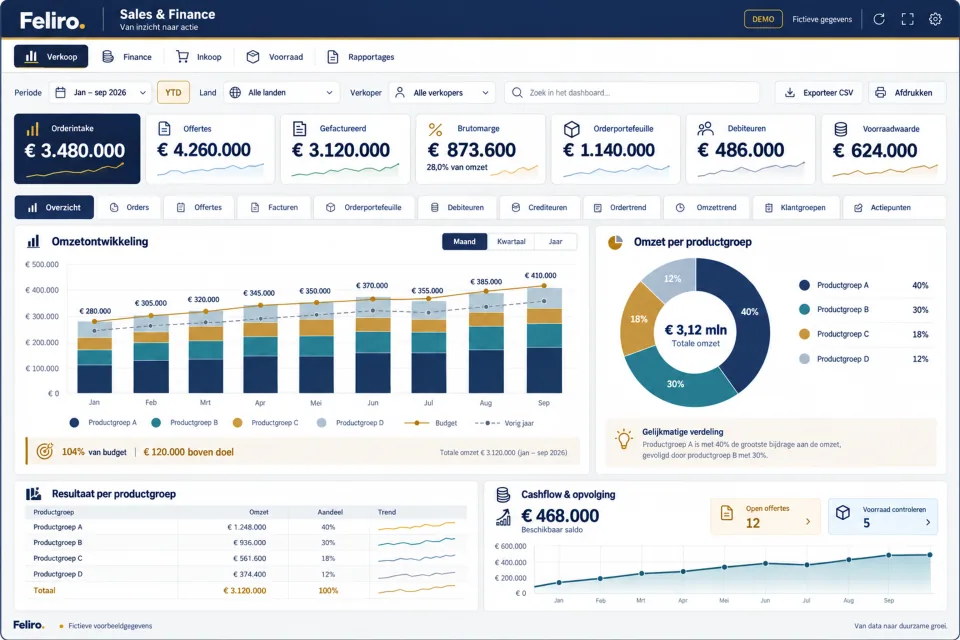Click the coin stack icon beside Cashflow & opvolging
This screenshot has width=960, height=640.
pos(503,494)
